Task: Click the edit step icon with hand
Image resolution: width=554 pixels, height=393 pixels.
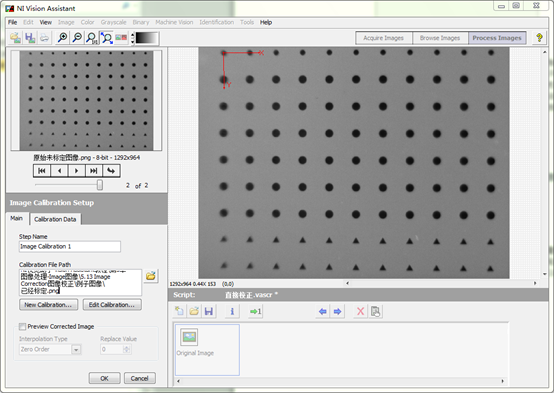Action: 375,311
